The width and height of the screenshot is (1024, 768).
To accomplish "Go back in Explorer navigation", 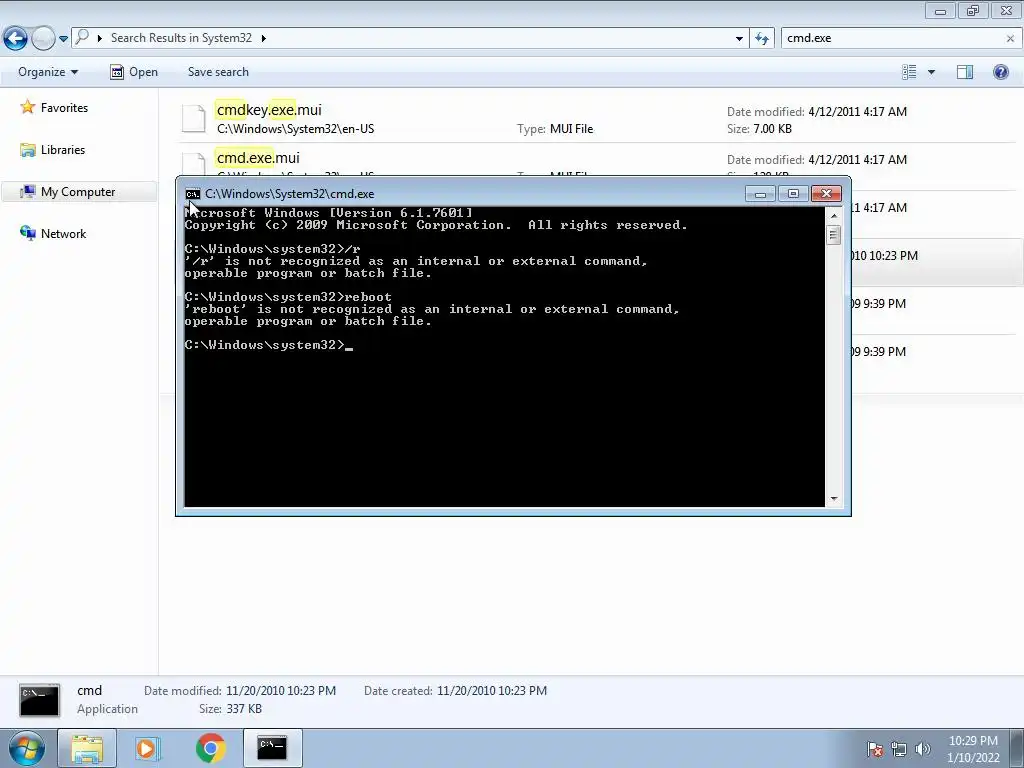I will (x=16, y=38).
